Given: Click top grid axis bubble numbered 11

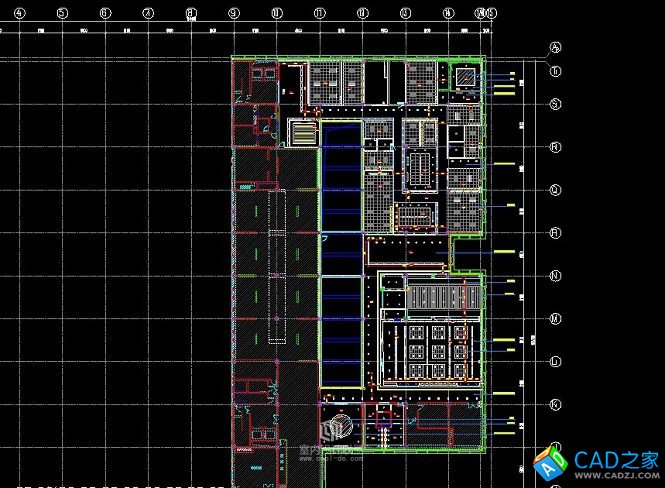Looking at the screenshot, I should [319, 13].
